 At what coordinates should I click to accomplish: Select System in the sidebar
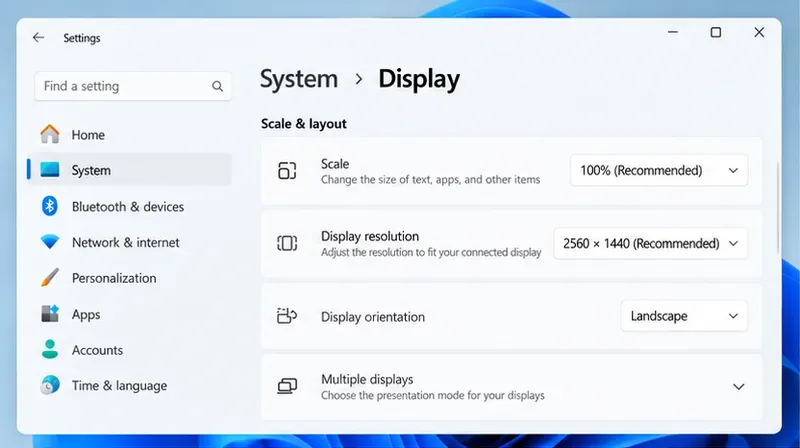pos(130,170)
